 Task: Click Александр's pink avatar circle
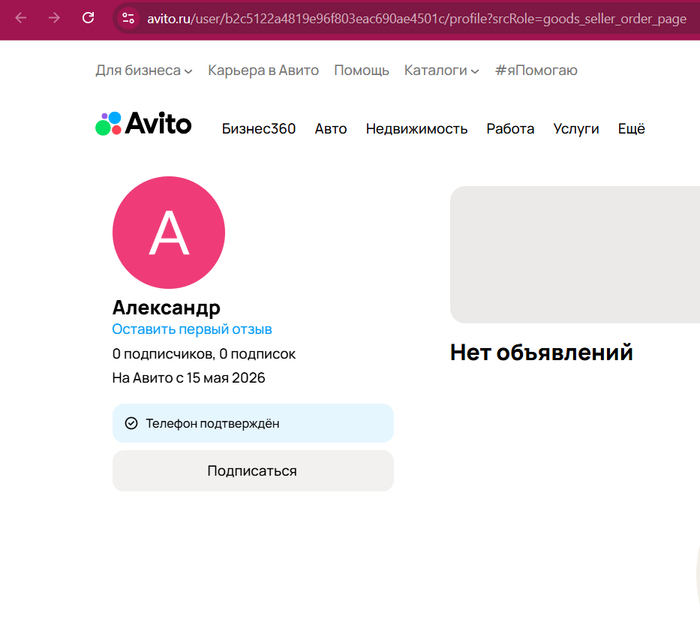169,232
